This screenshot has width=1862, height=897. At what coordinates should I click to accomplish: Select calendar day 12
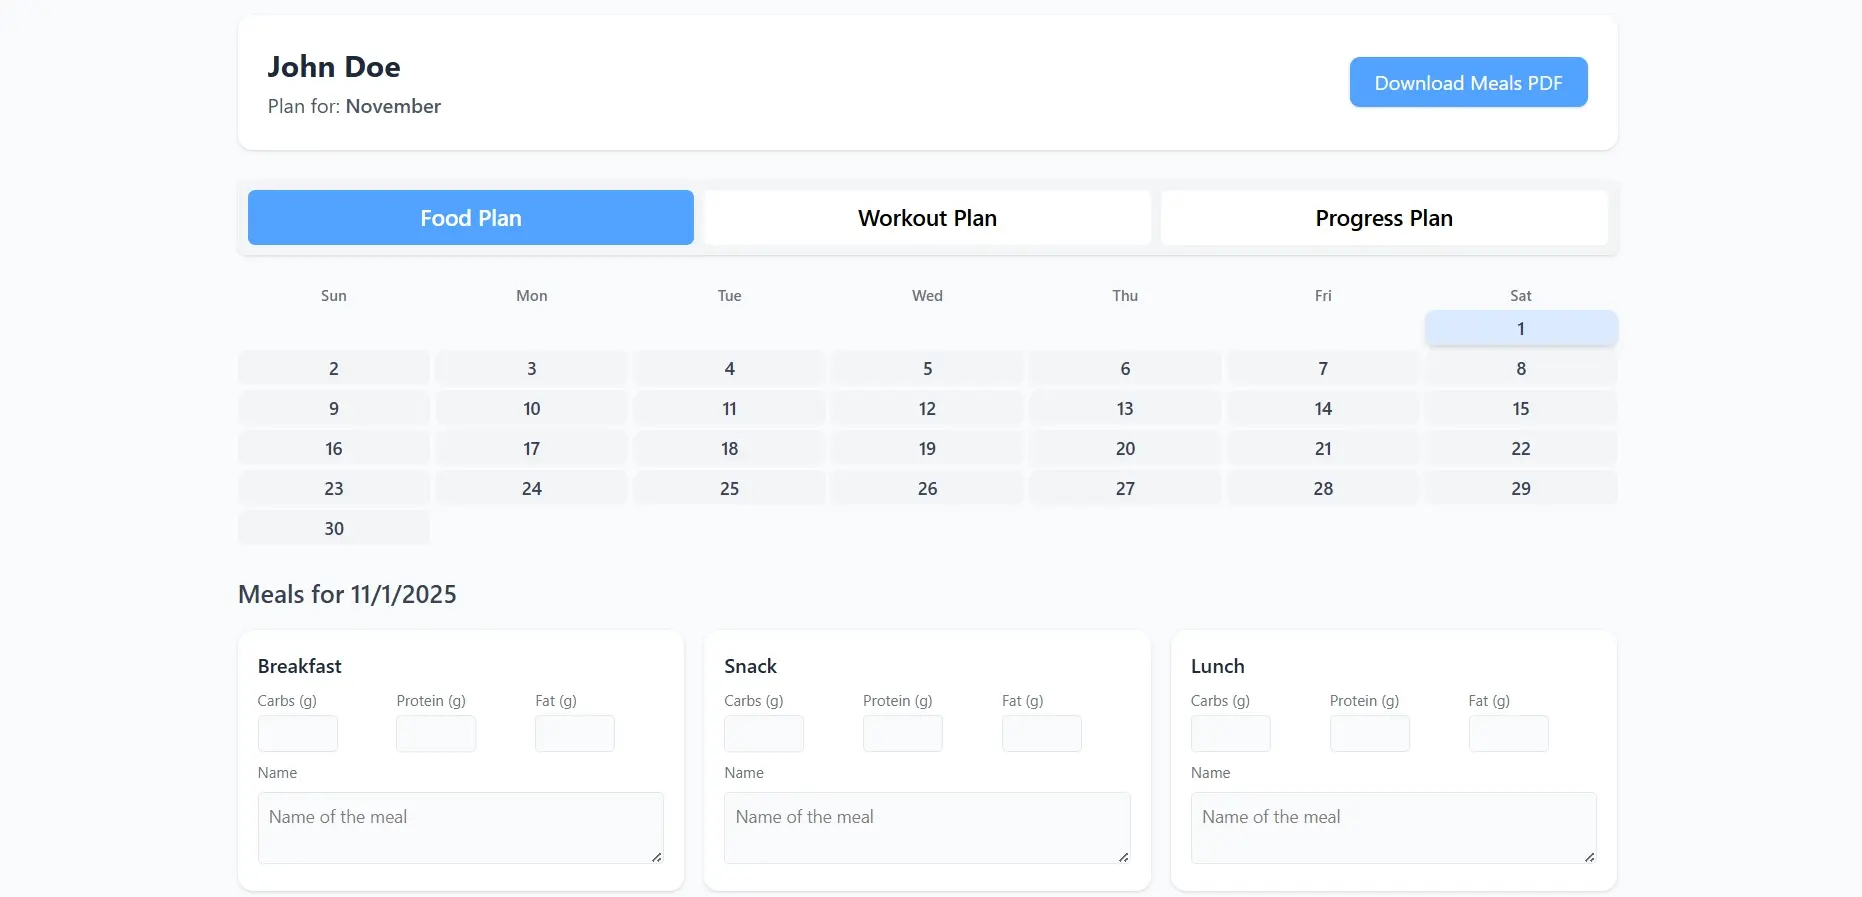(x=927, y=409)
